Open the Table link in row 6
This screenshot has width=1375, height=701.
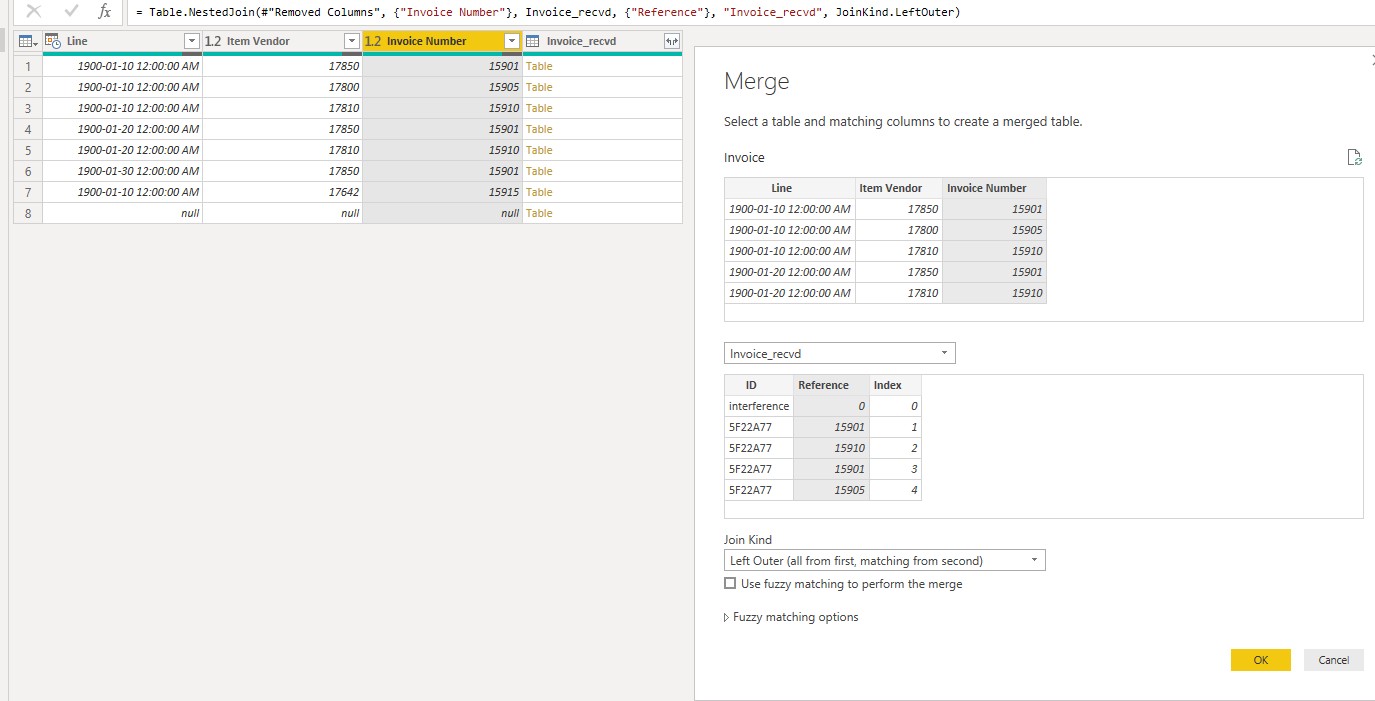(539, 171)
